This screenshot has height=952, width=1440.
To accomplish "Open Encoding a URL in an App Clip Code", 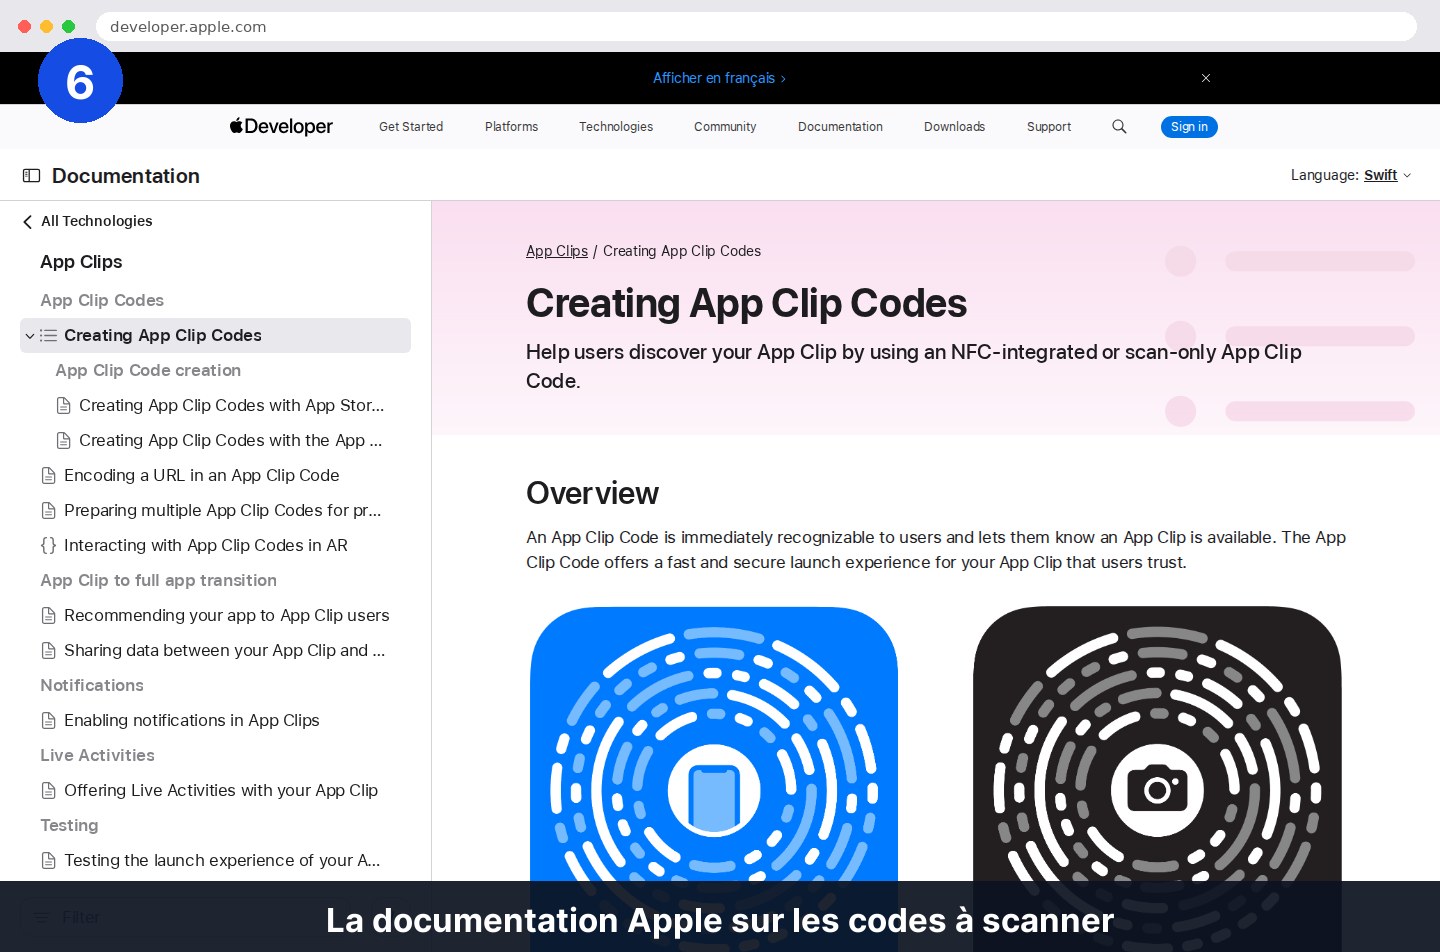I will (x=201, y=475).
